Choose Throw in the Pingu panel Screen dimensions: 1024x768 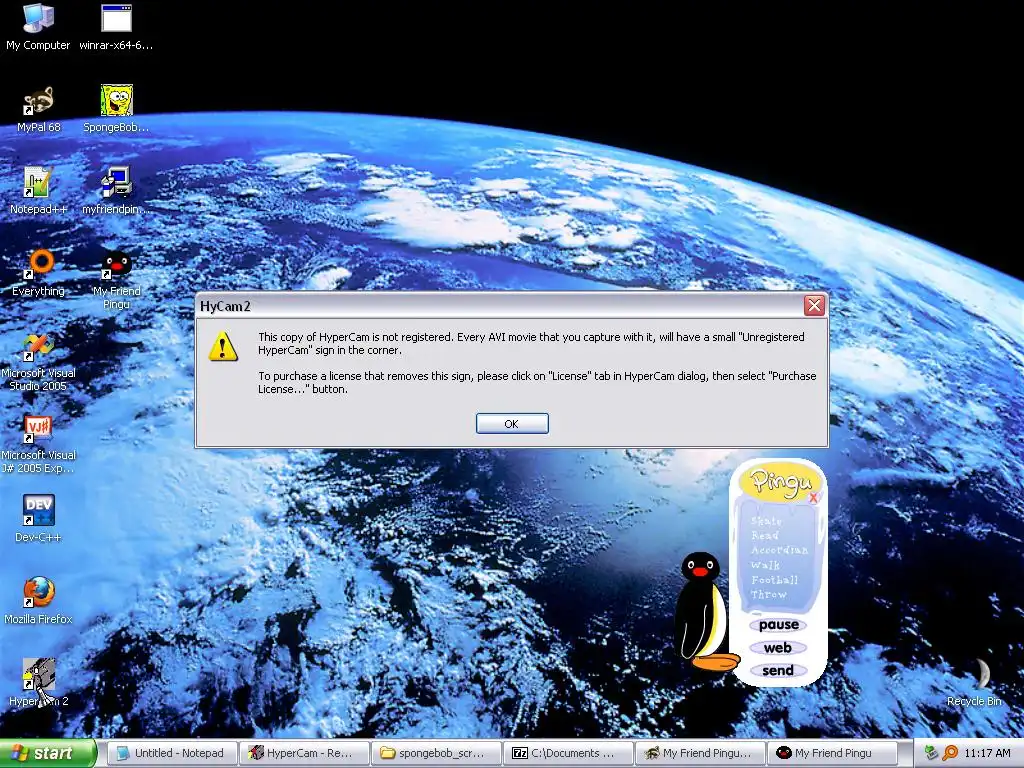click(x=769, y=594)
